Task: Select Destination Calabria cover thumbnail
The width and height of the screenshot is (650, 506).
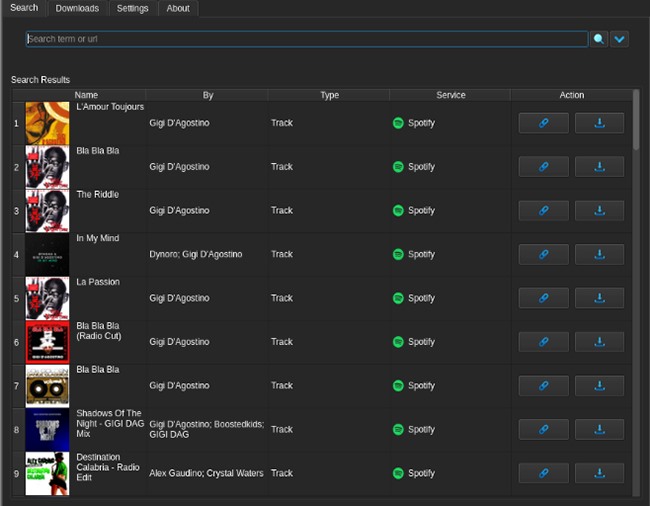Action: pos(47,473)
